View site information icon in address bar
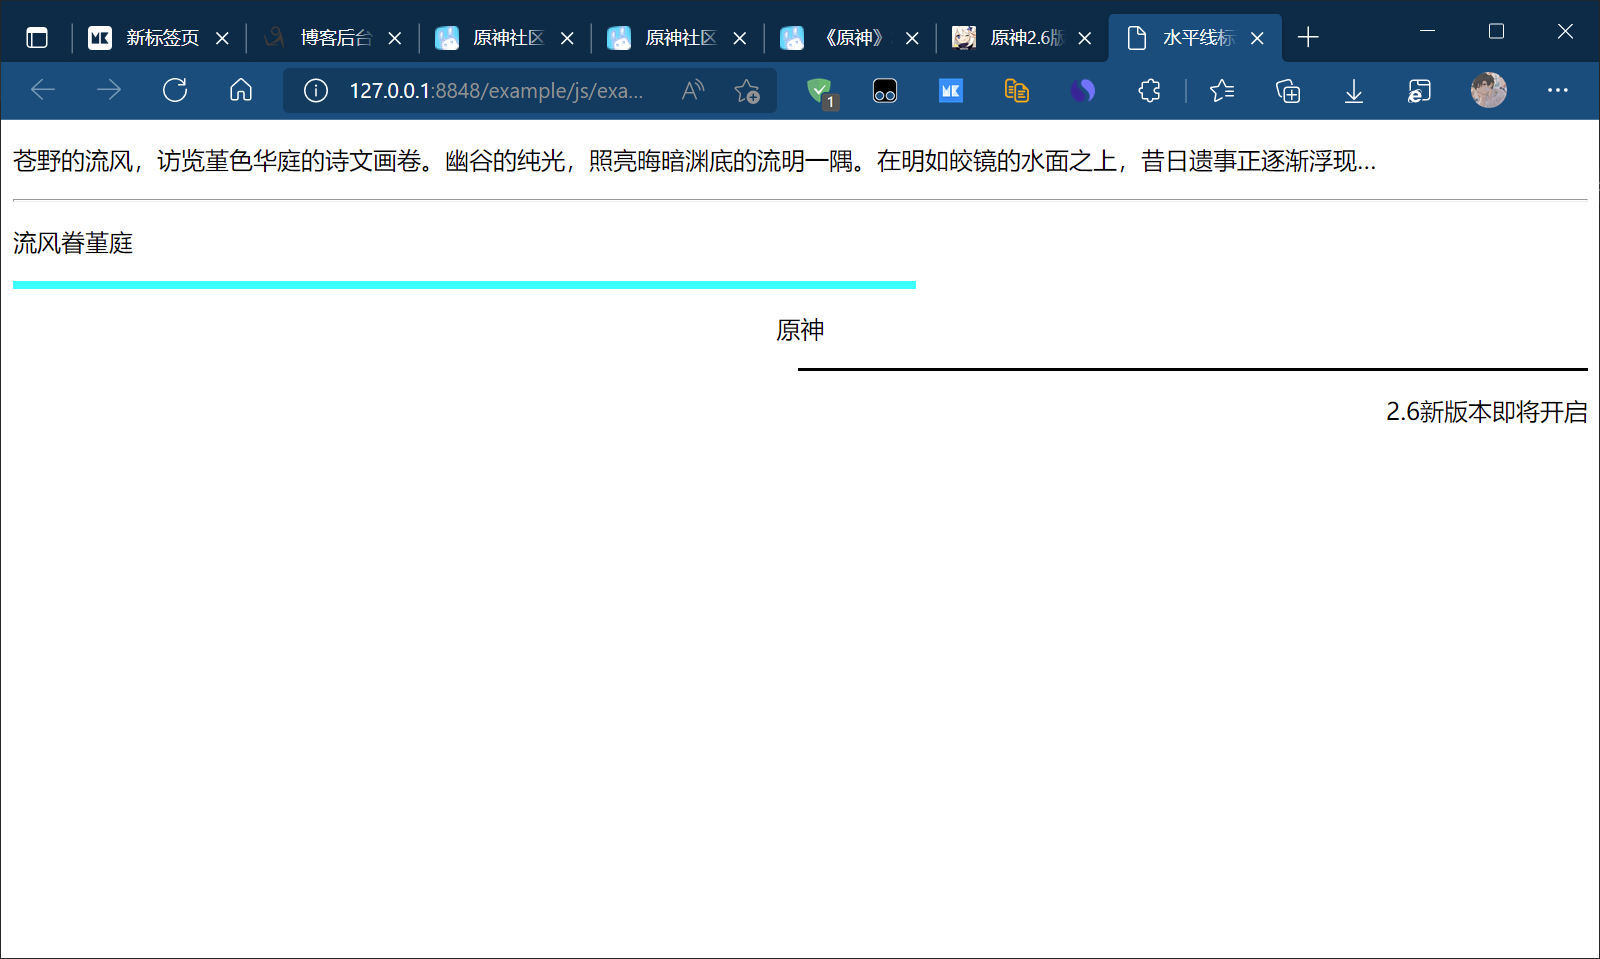This screenshot has height=959, width=1600. [316, 91]
